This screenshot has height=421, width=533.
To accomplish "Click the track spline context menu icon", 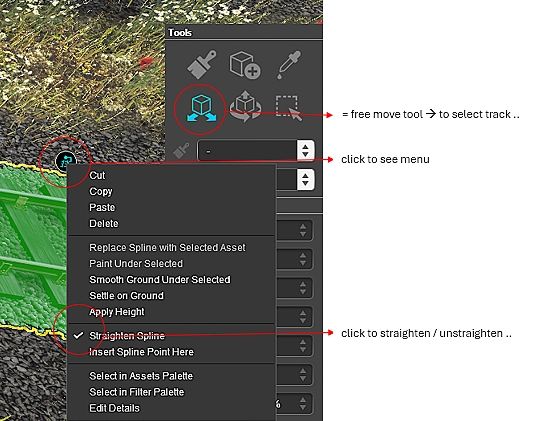I will pos(66,161).
